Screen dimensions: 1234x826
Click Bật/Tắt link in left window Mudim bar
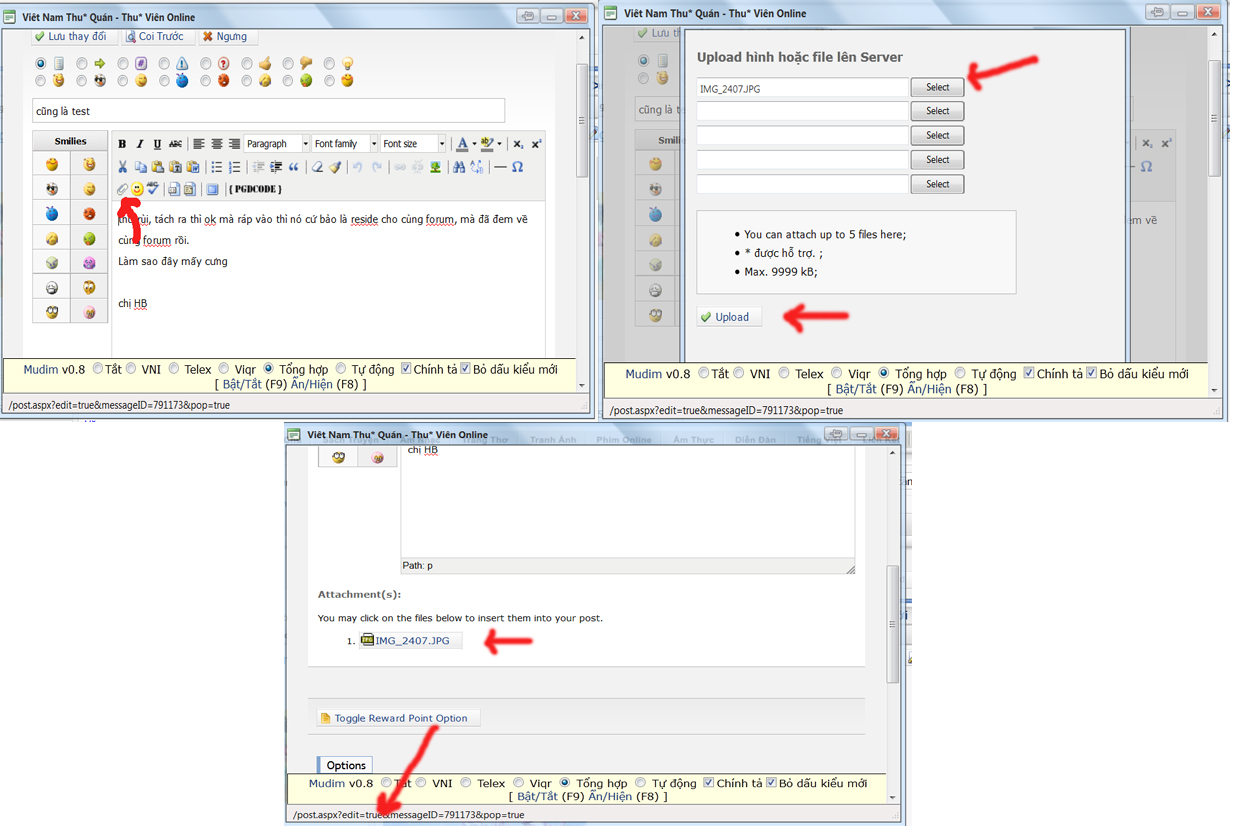click(240, 384)
